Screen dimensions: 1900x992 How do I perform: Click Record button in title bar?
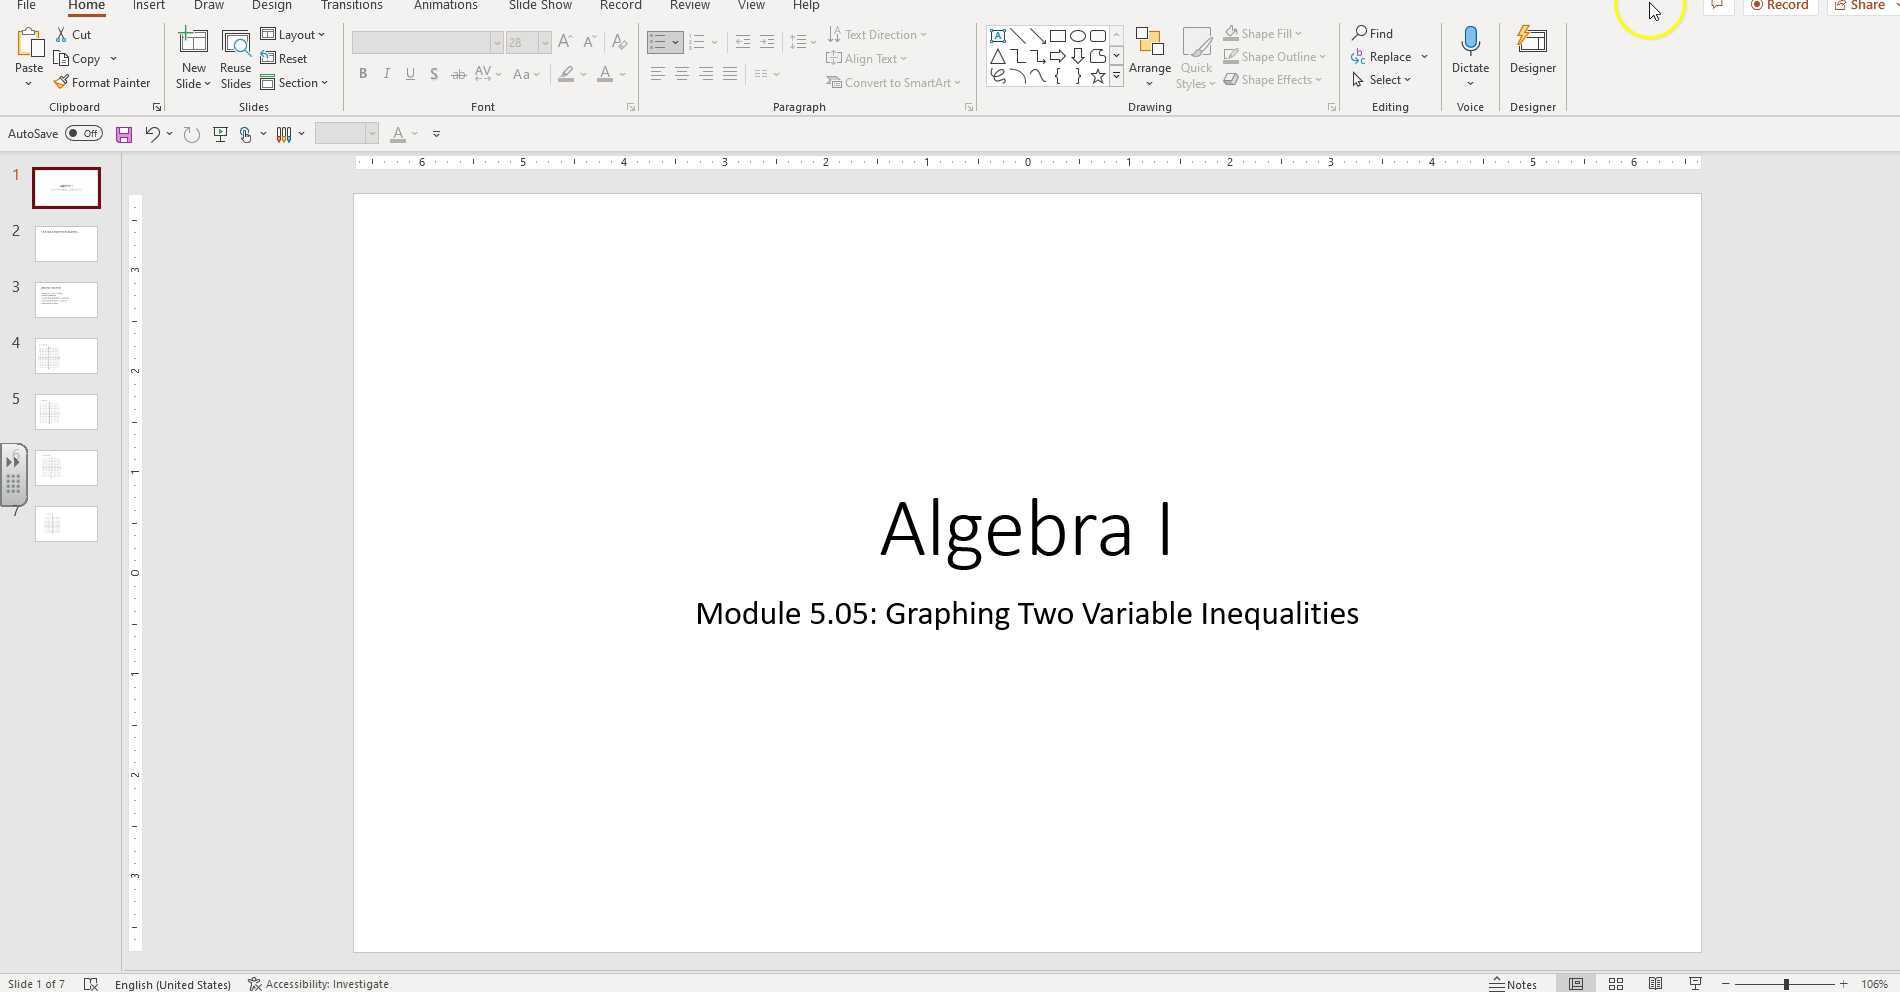click(1780, 6)
